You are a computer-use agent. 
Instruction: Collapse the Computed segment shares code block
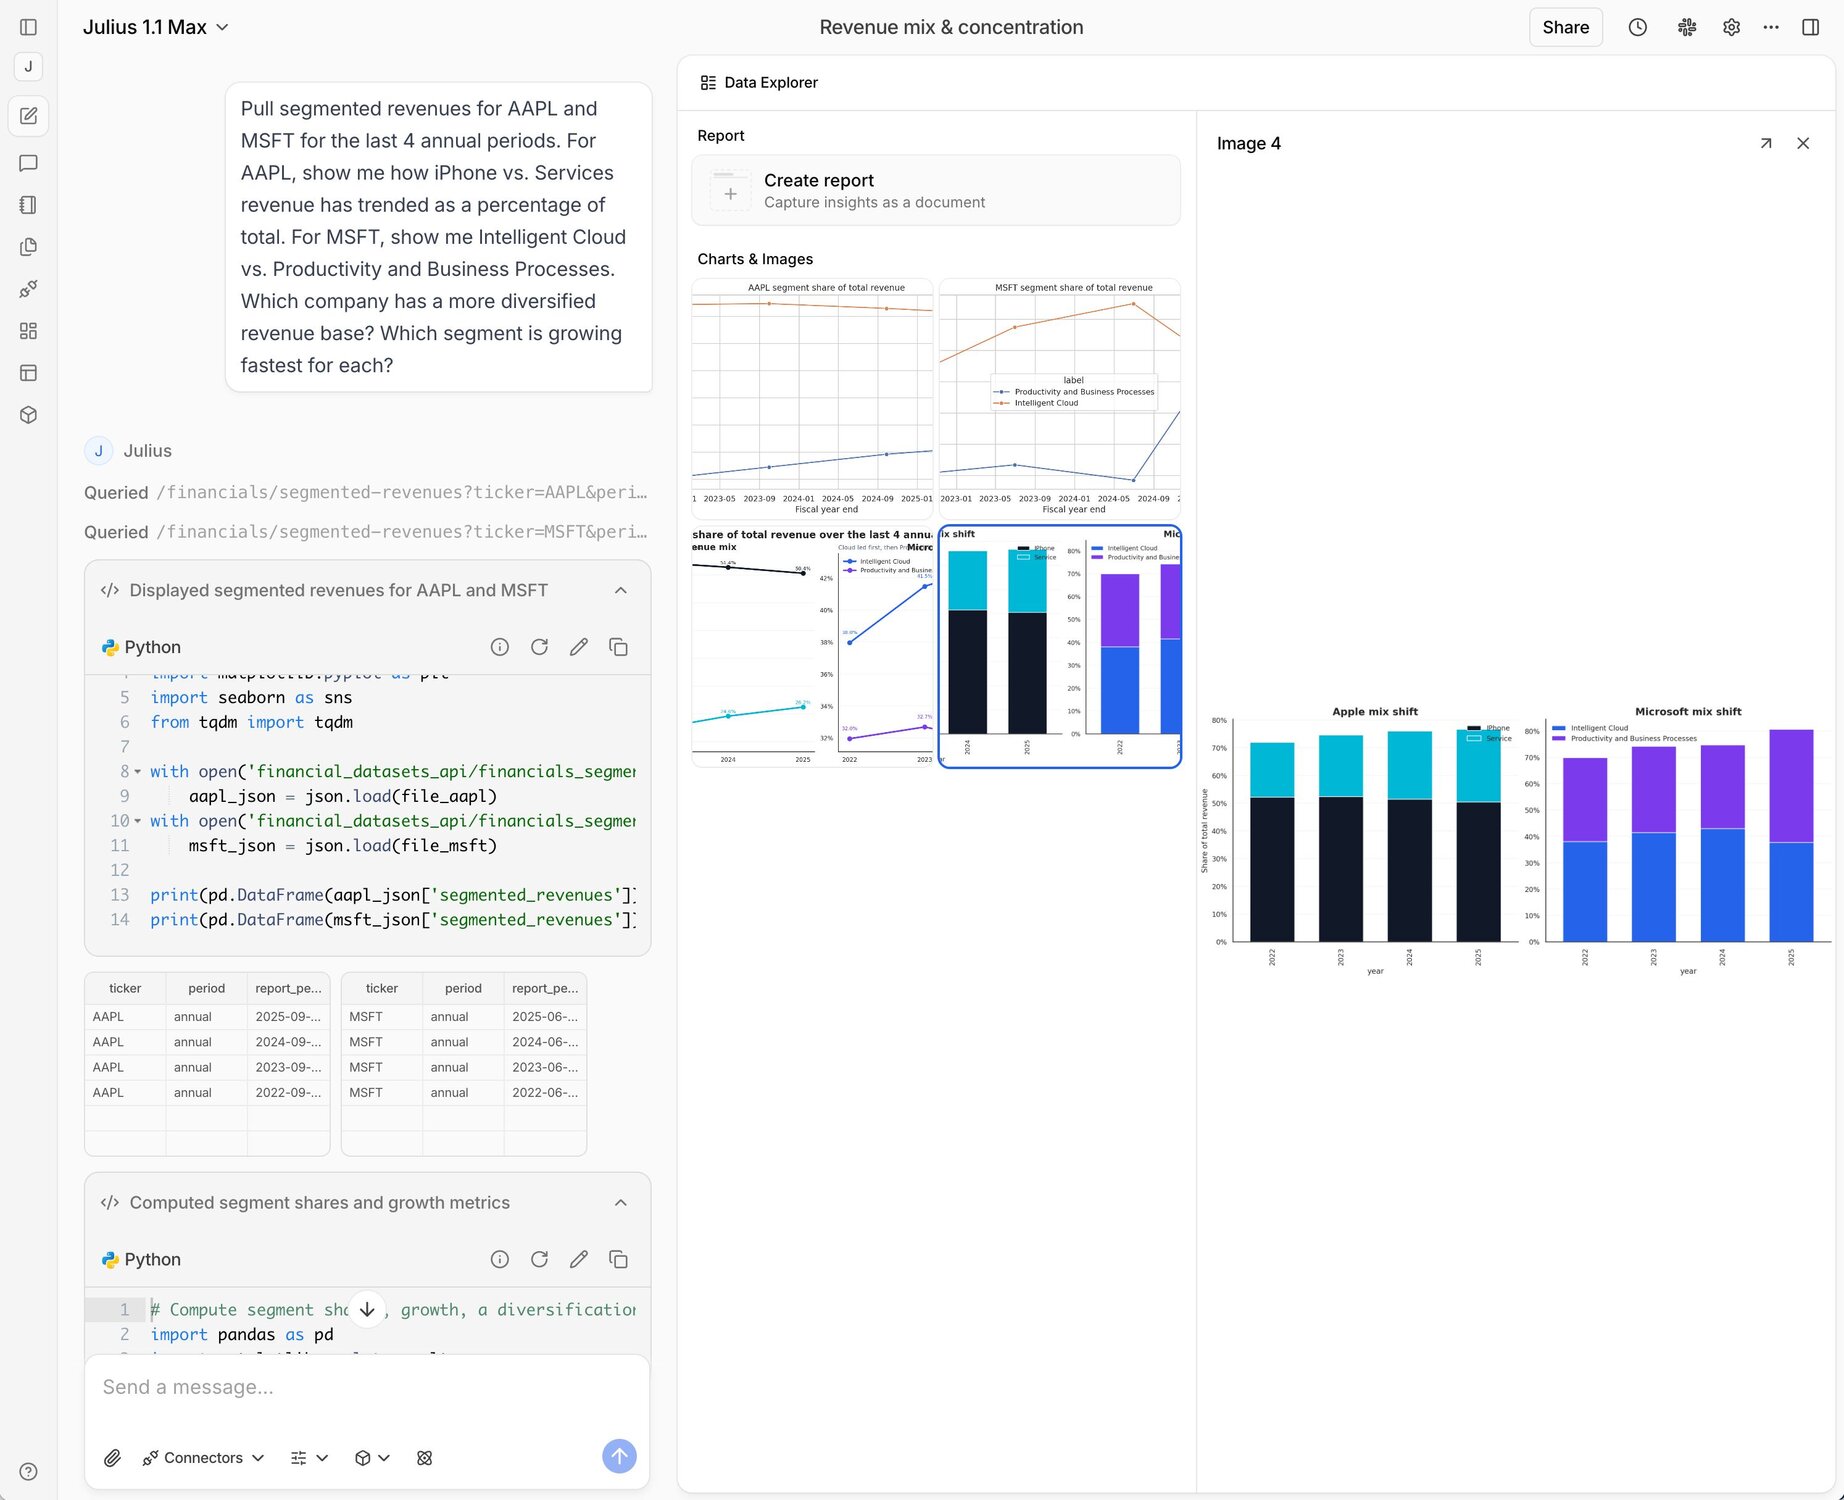tap(620, 1202)
